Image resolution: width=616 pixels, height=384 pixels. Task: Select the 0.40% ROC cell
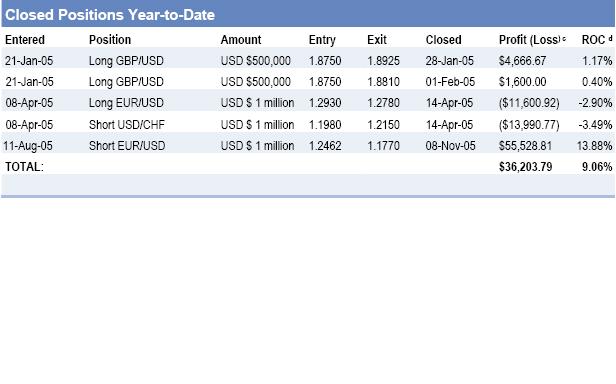click(x=597, y=82)
